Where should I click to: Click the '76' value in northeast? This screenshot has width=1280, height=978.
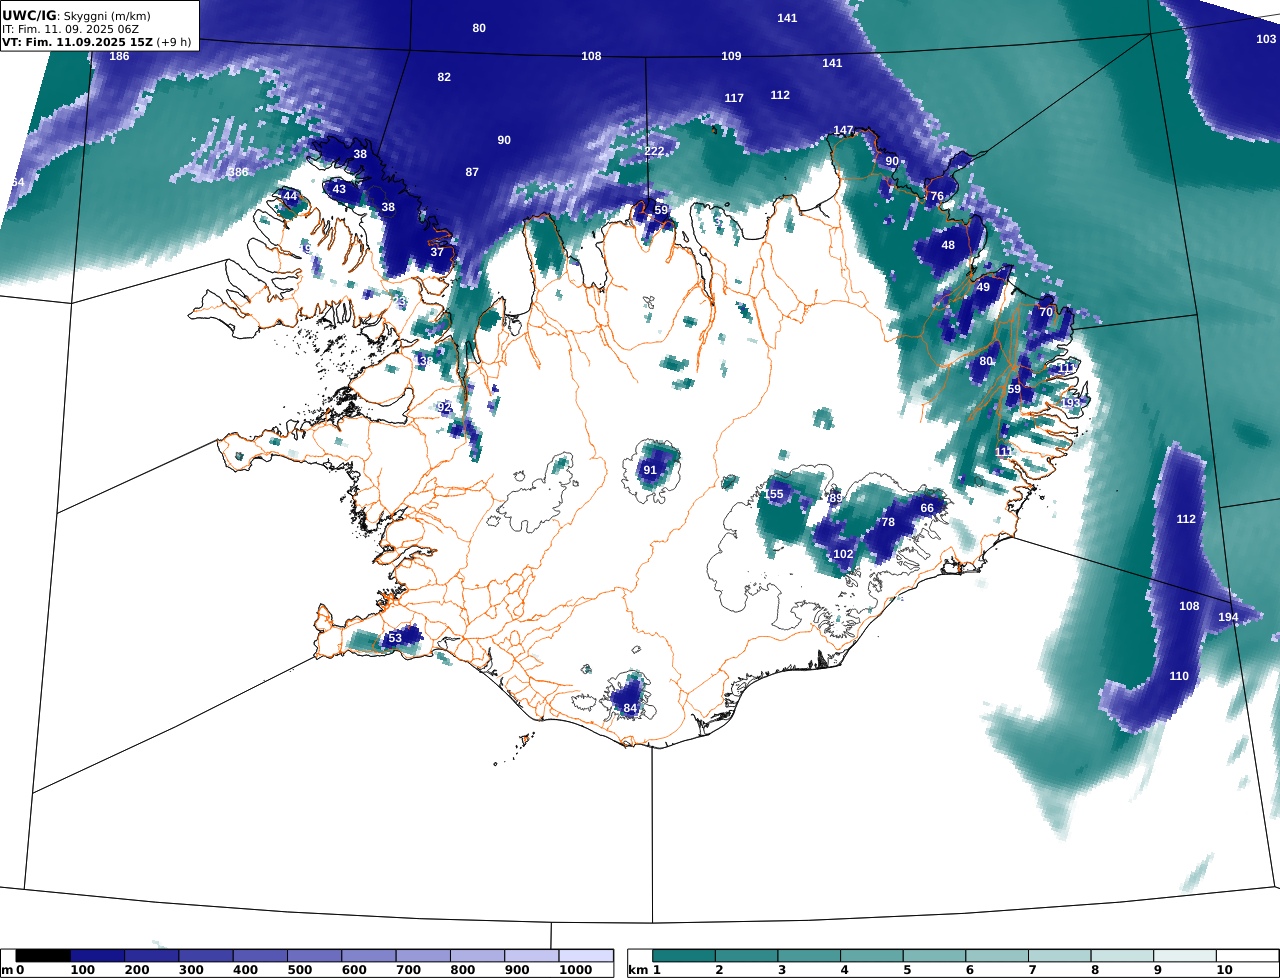coord(937,196)
